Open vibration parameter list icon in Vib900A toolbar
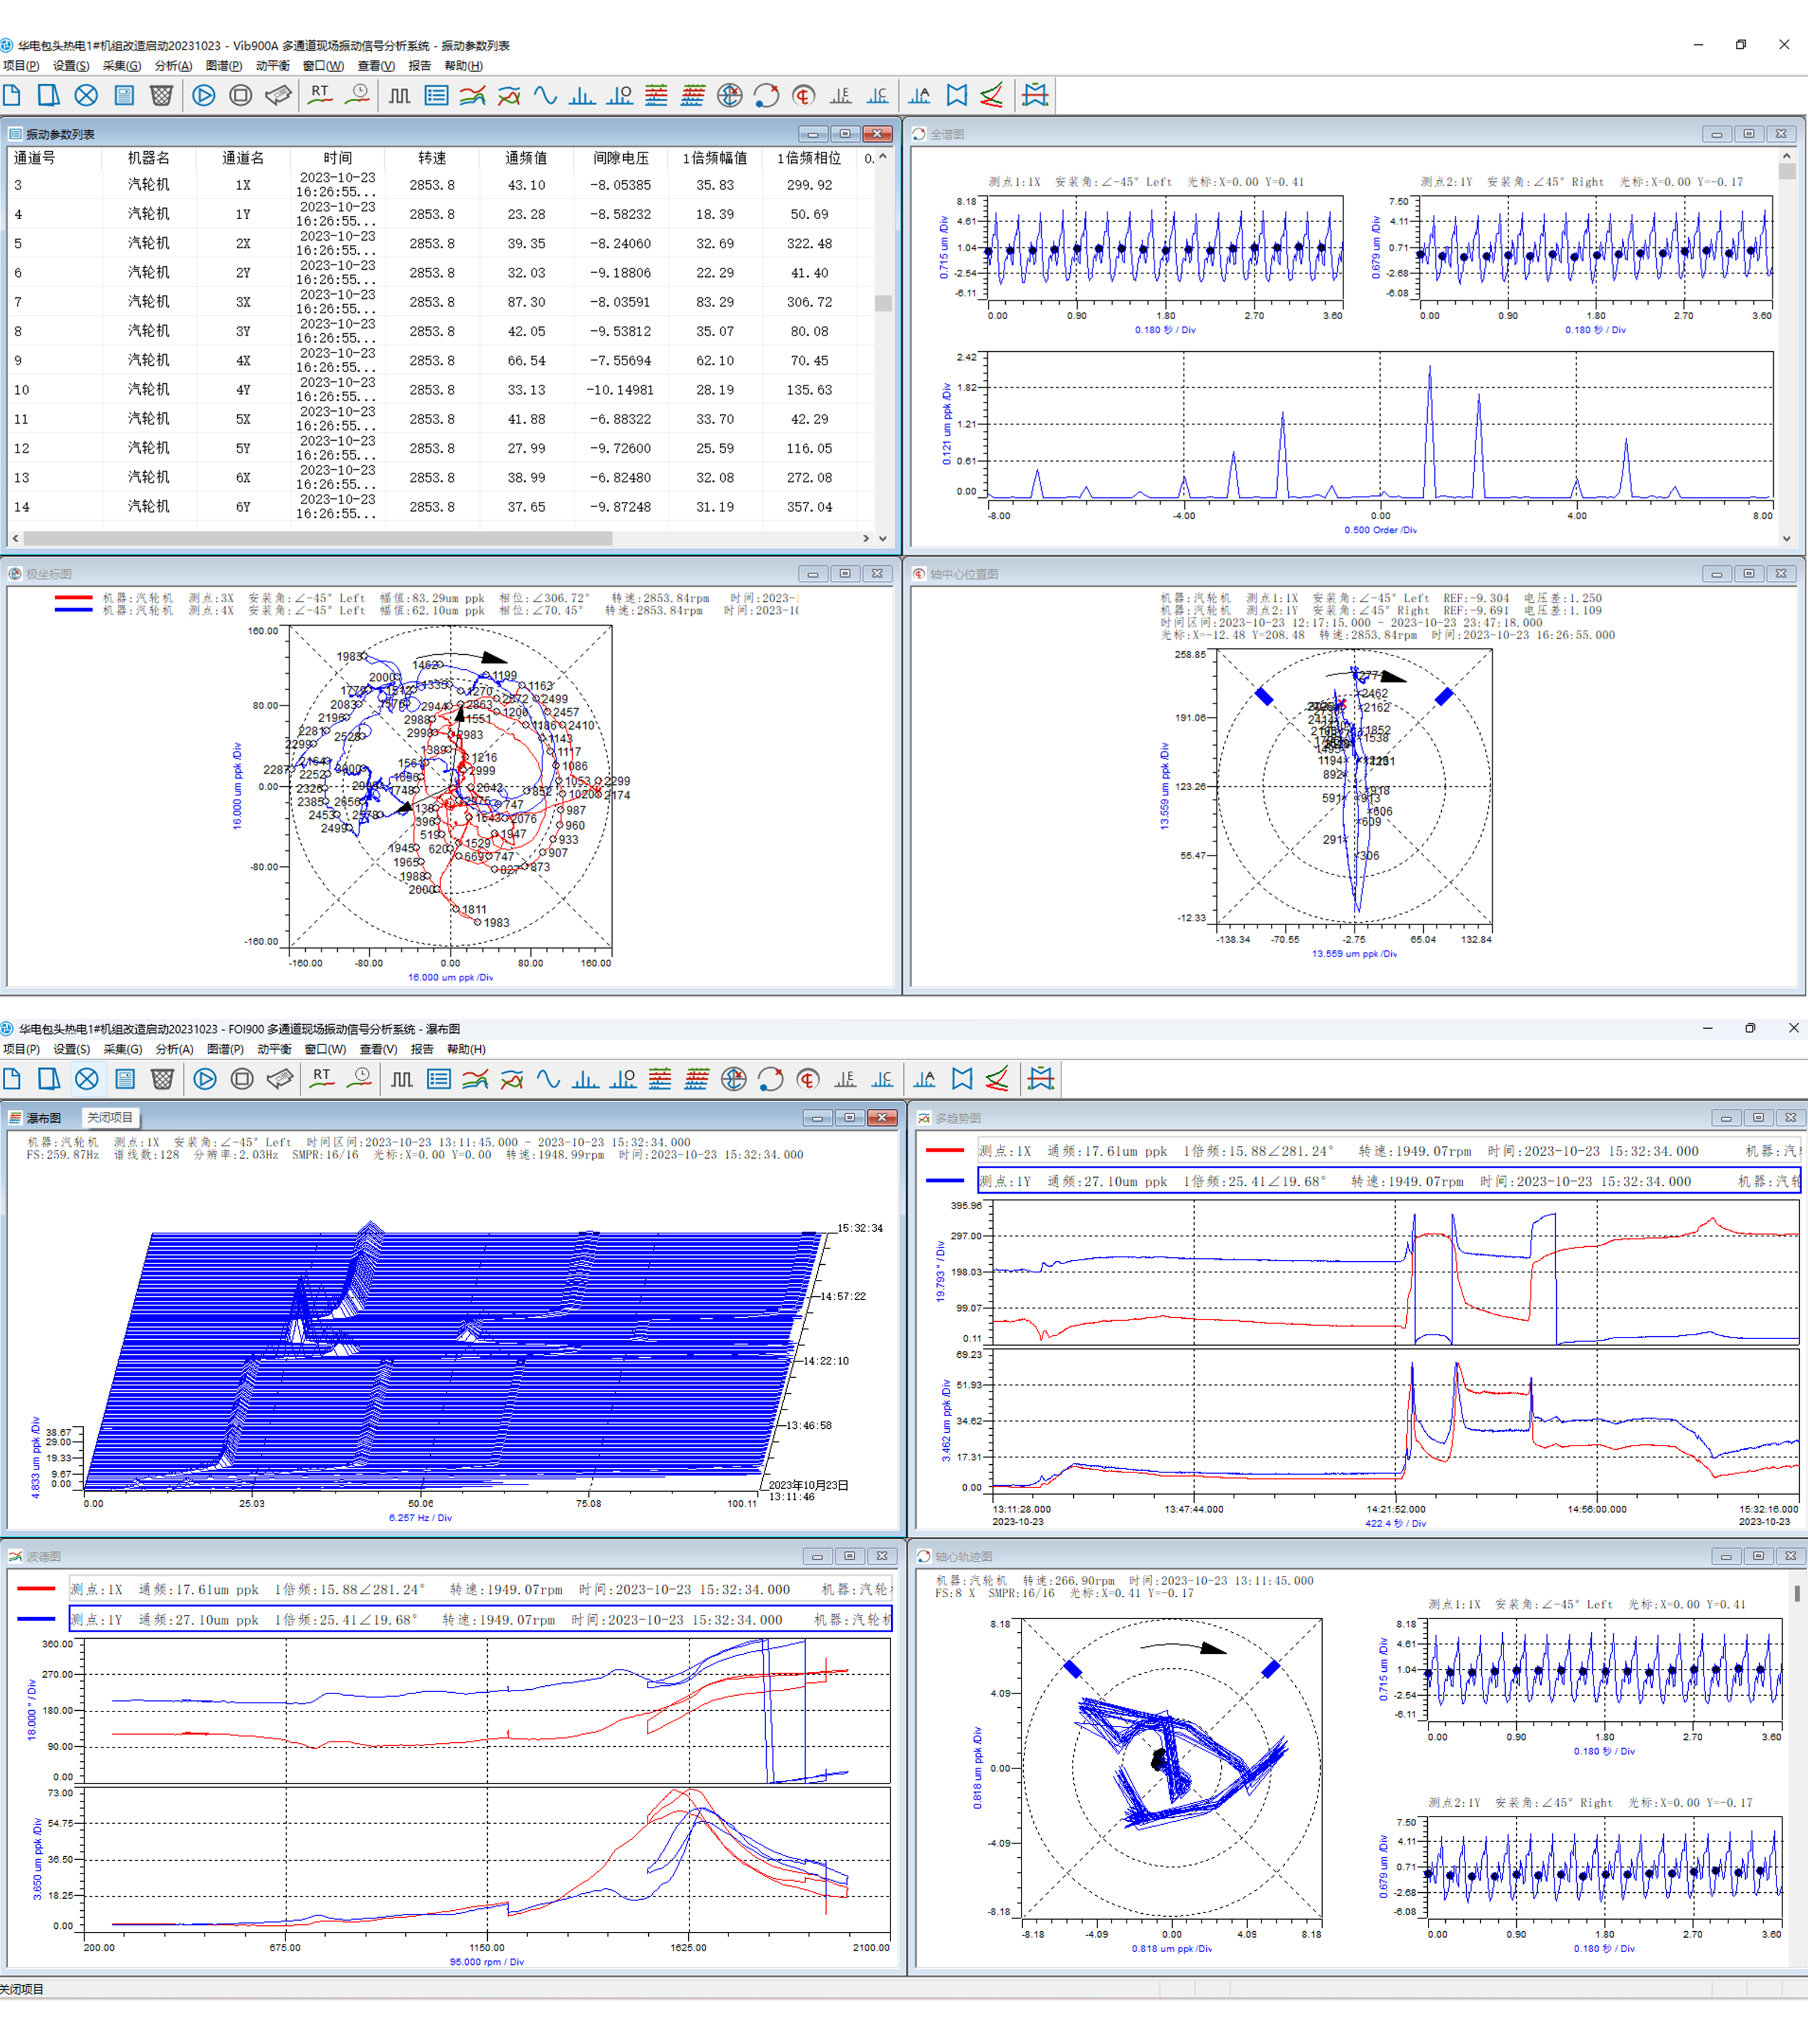The height and width of the screenshot is (2044, 1808). pos(436,96)
